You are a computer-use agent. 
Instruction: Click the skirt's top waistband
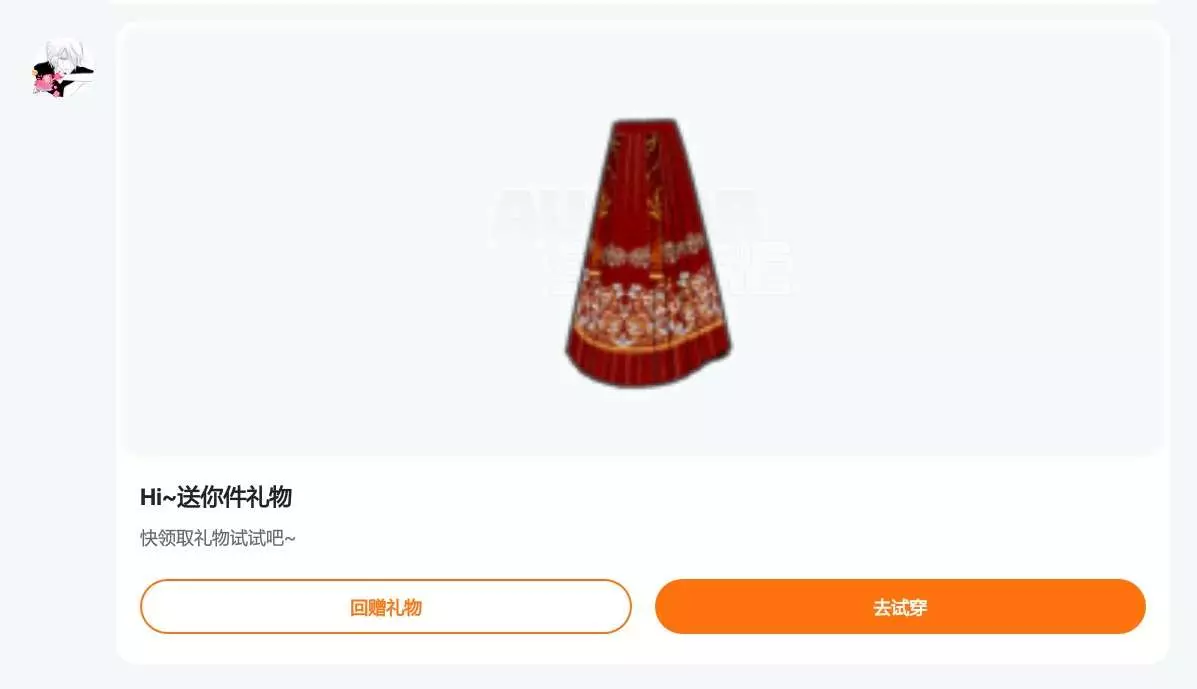(644, 124)
